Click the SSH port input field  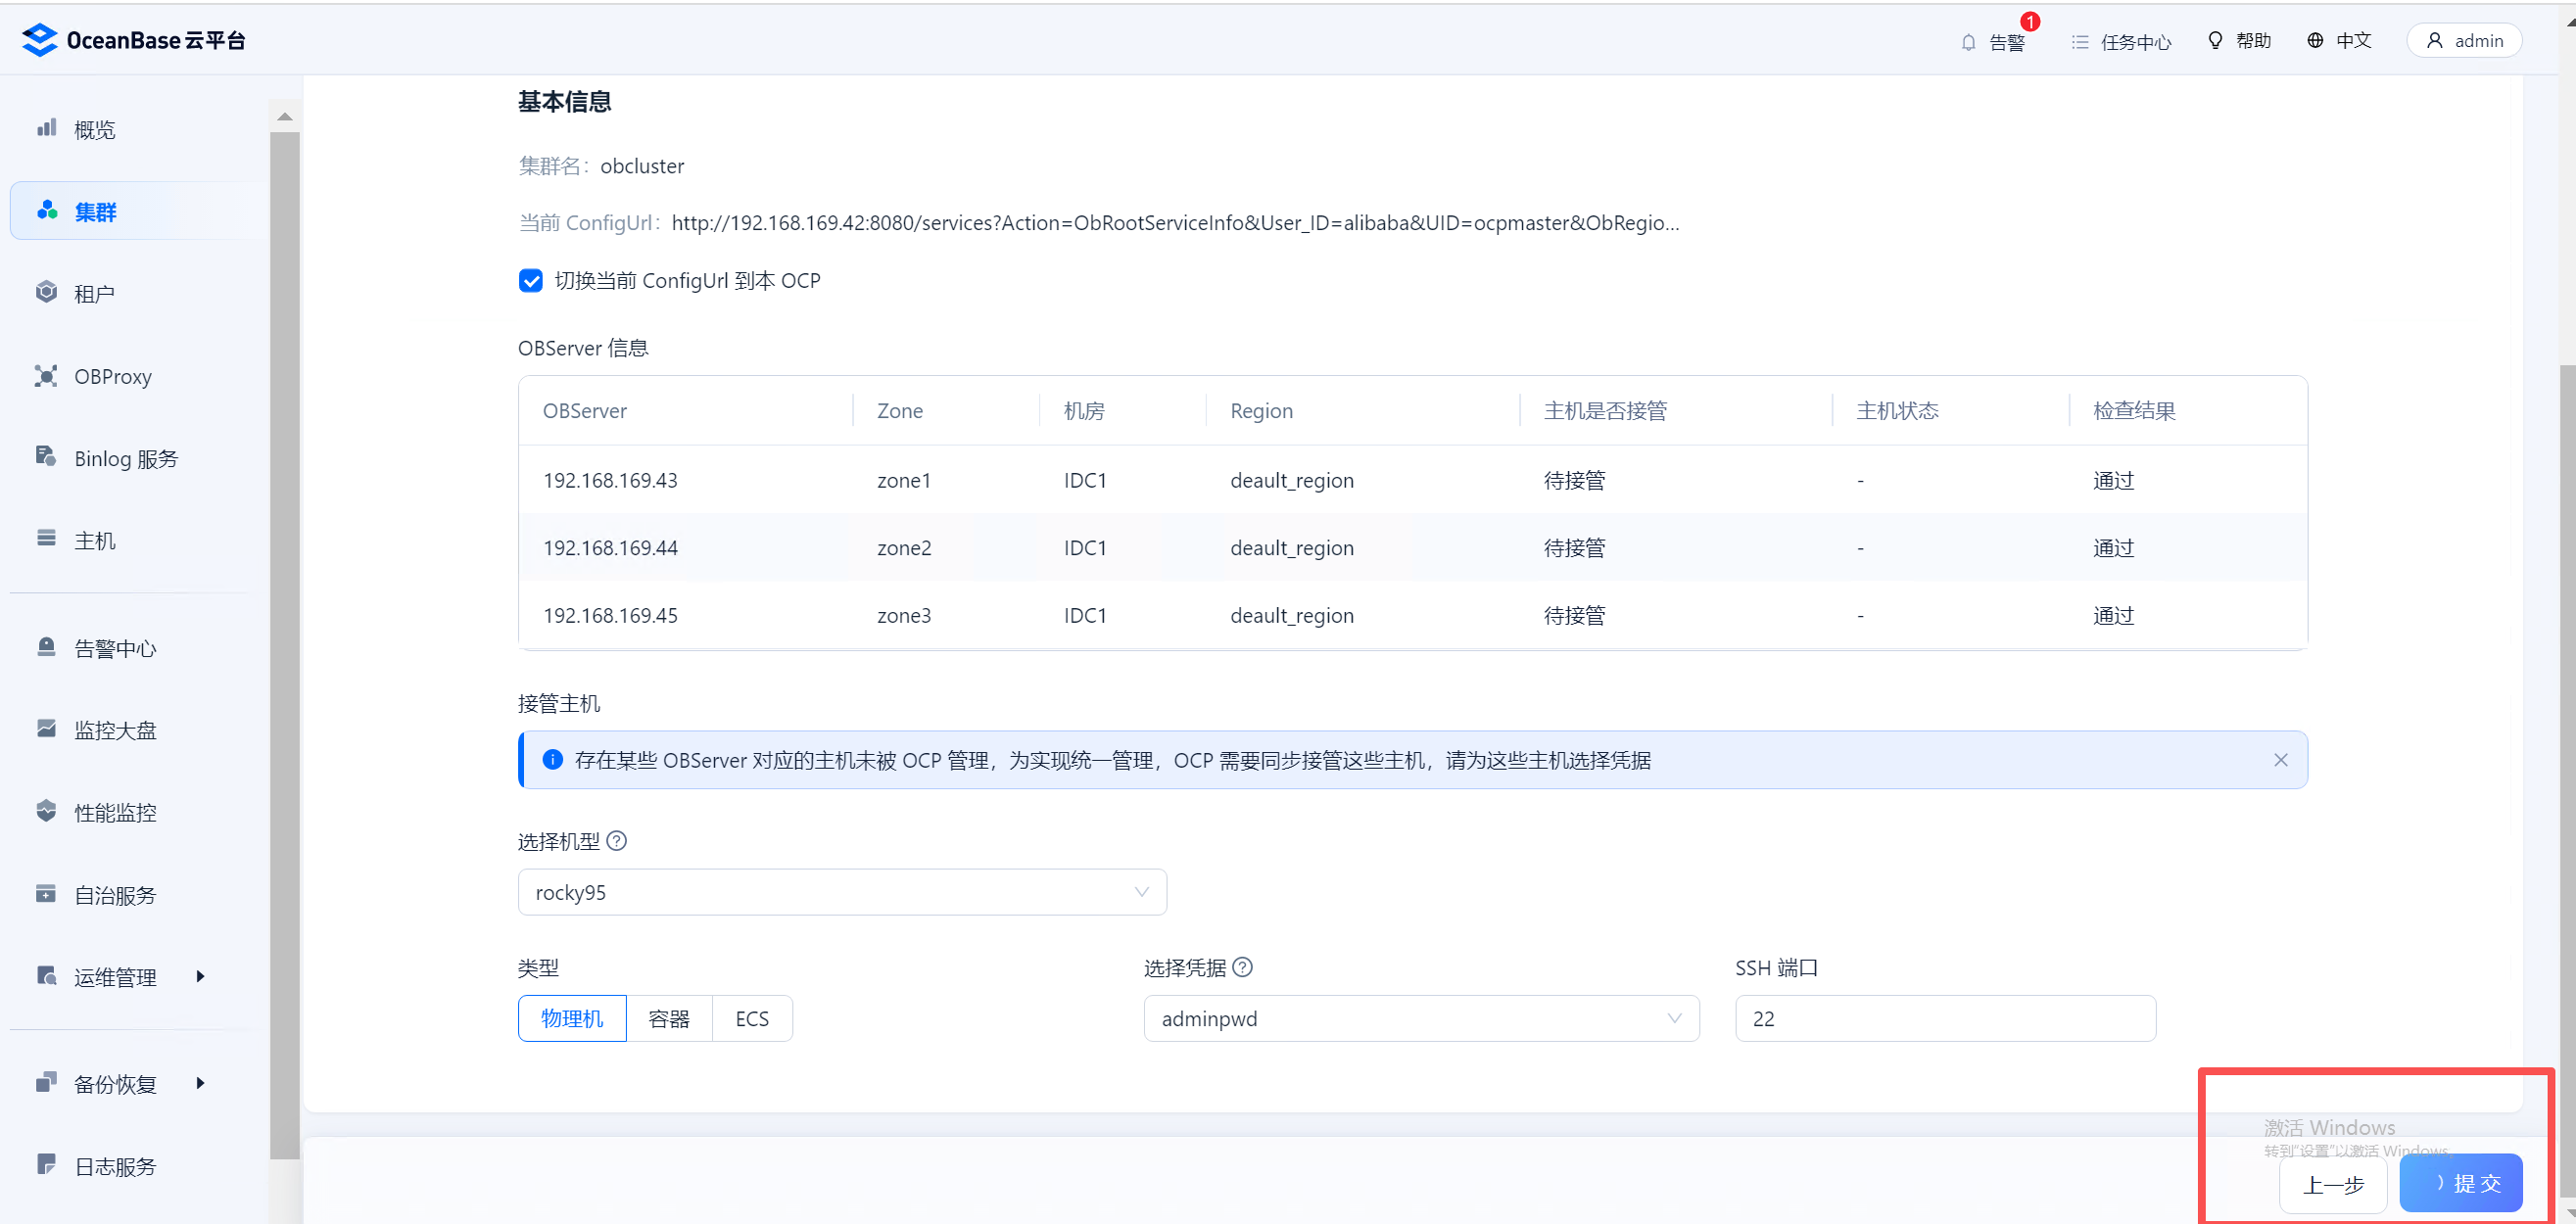point(1944,1018)
